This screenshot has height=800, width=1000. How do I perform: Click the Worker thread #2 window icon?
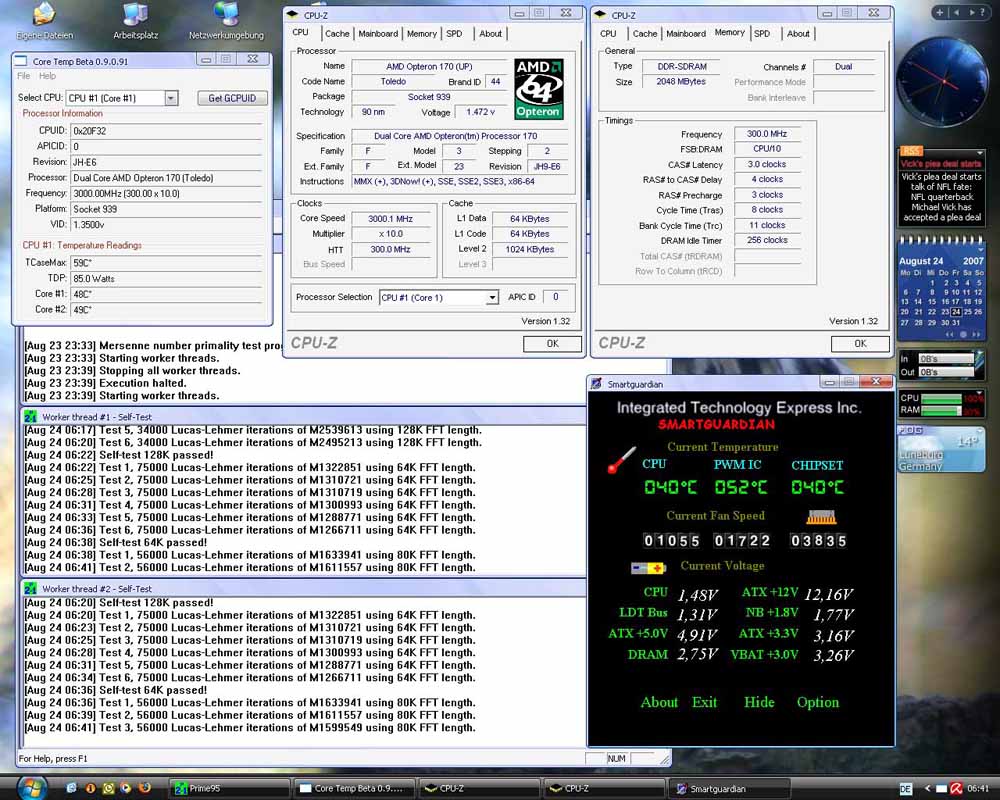coord(30,588)
